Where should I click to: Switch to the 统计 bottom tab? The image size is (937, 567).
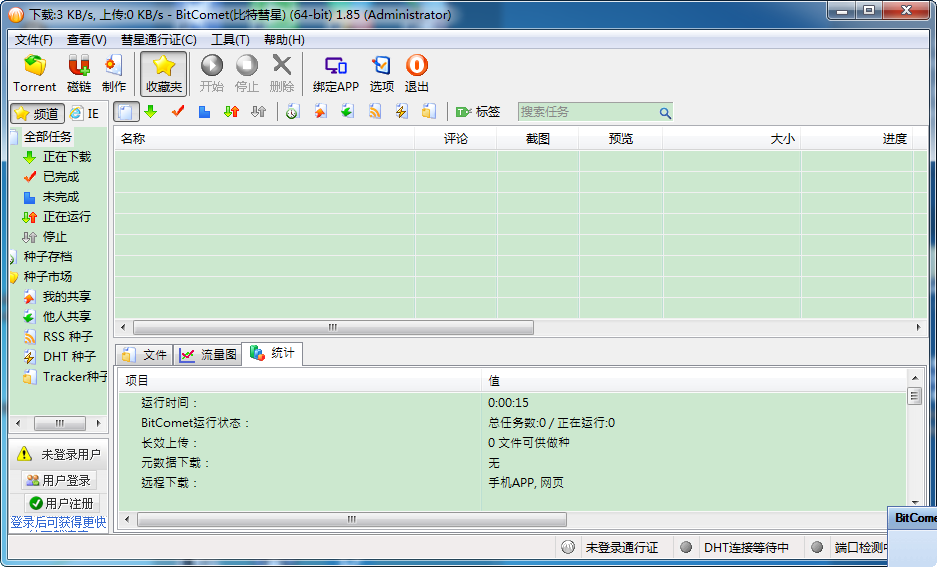272,354
